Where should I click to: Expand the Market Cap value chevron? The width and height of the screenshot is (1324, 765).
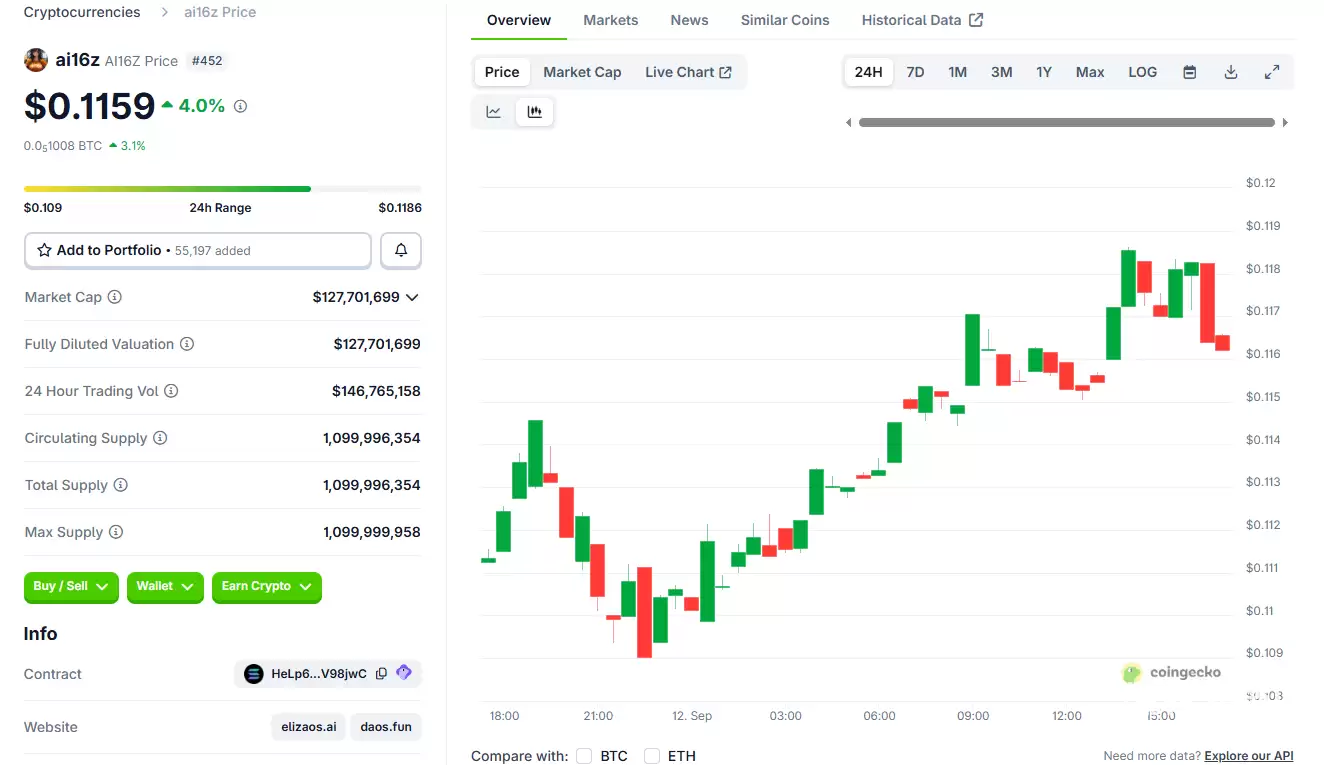pyautogui.click(x=412, y=297)
